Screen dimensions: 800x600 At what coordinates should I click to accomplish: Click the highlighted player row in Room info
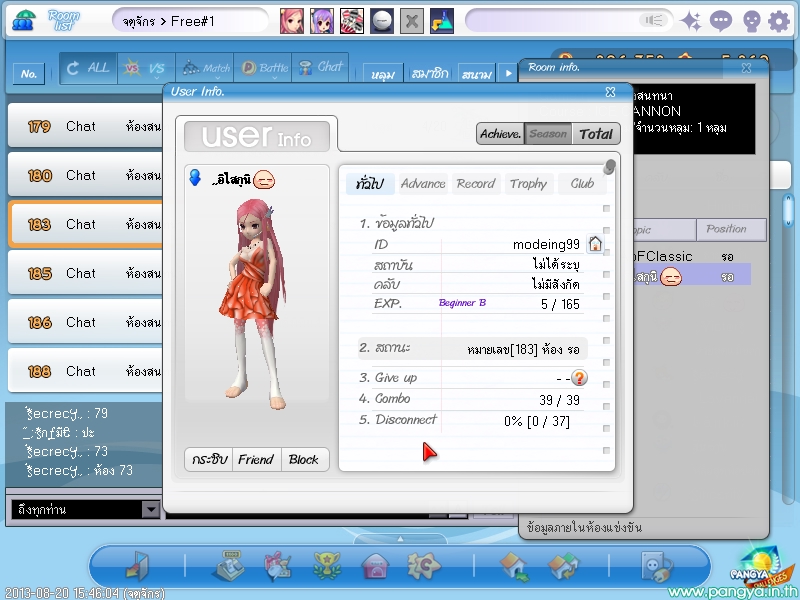tap(692, 276)
